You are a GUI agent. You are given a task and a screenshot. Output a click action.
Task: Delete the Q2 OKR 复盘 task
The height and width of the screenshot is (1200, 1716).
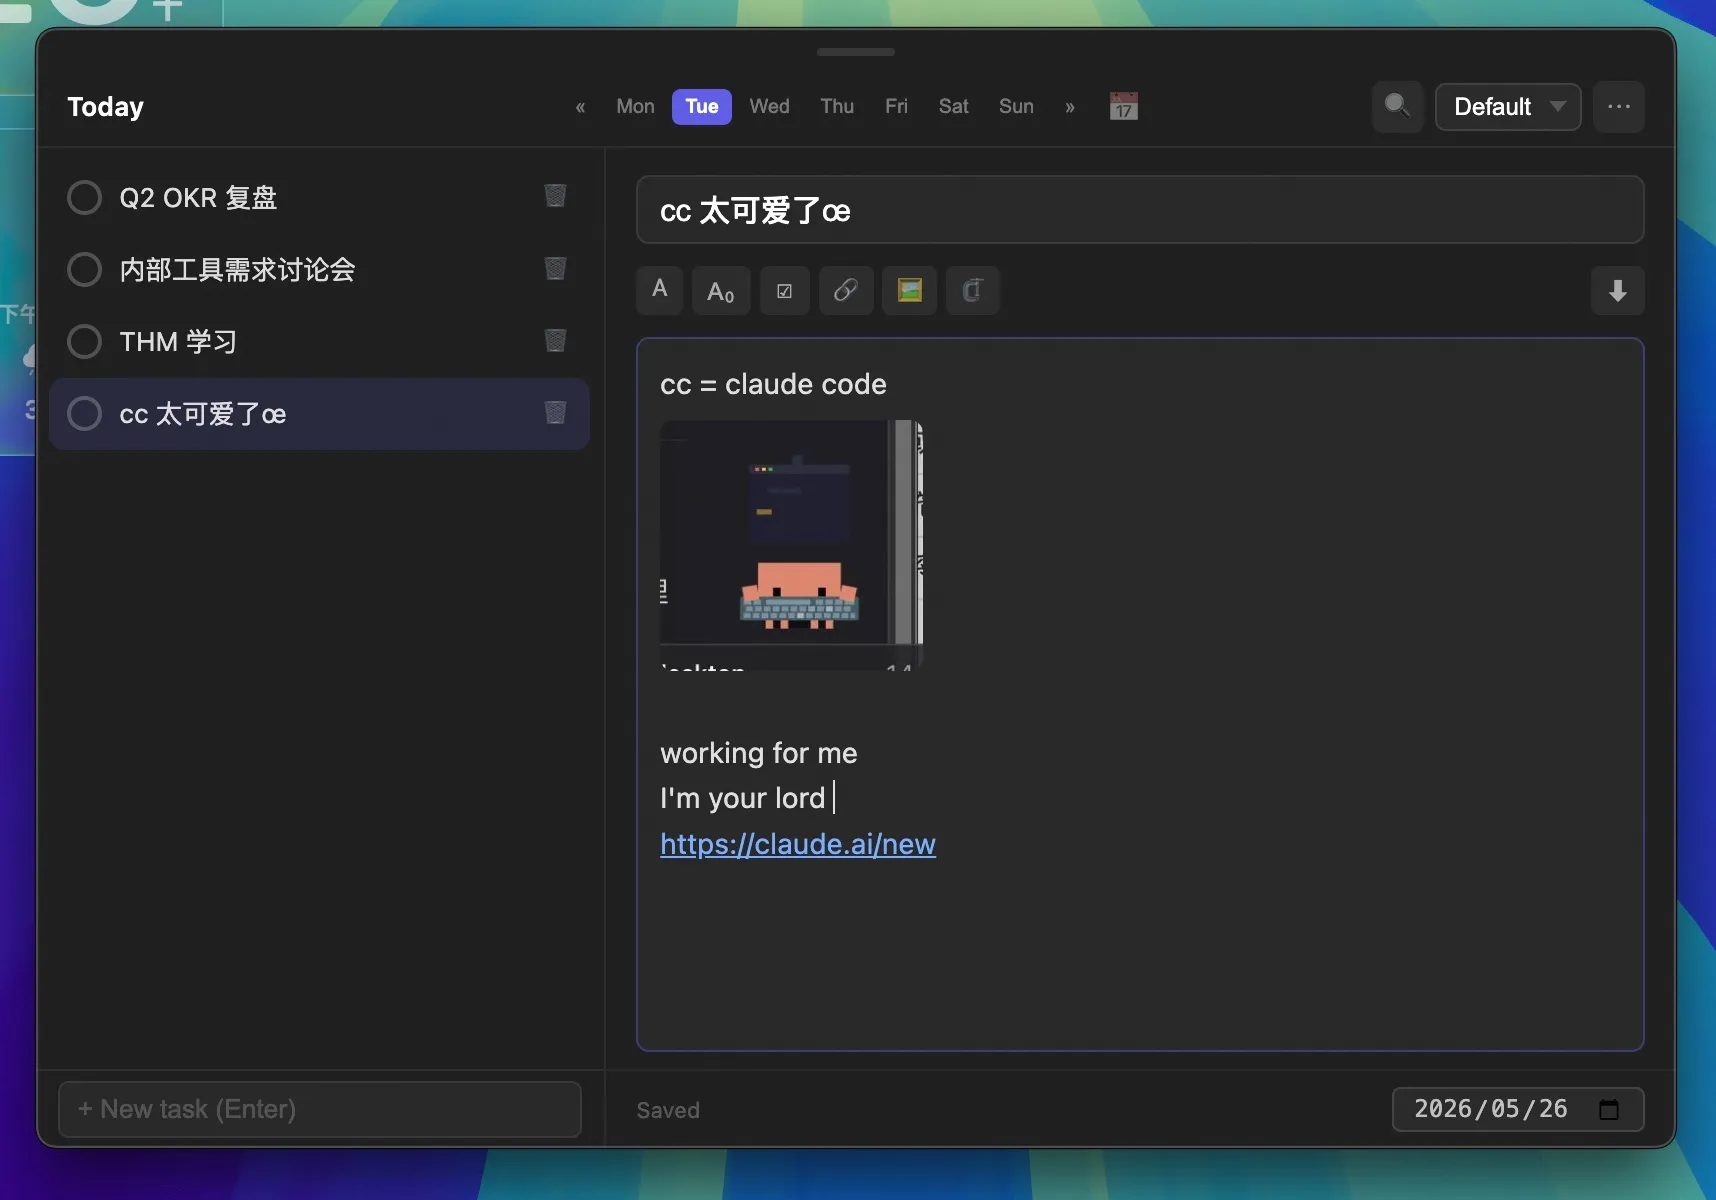(x=555, y=196)
